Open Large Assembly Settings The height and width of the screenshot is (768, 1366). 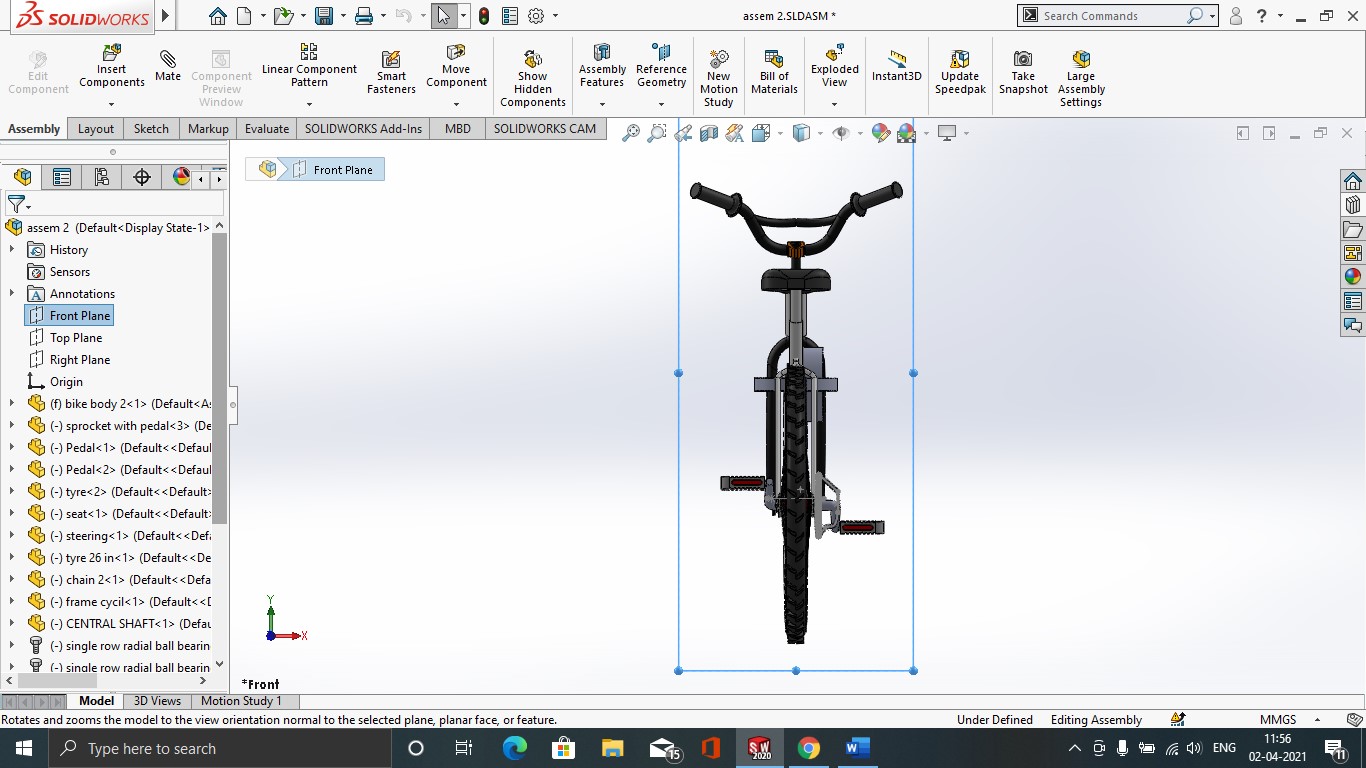pos(1081,79)
